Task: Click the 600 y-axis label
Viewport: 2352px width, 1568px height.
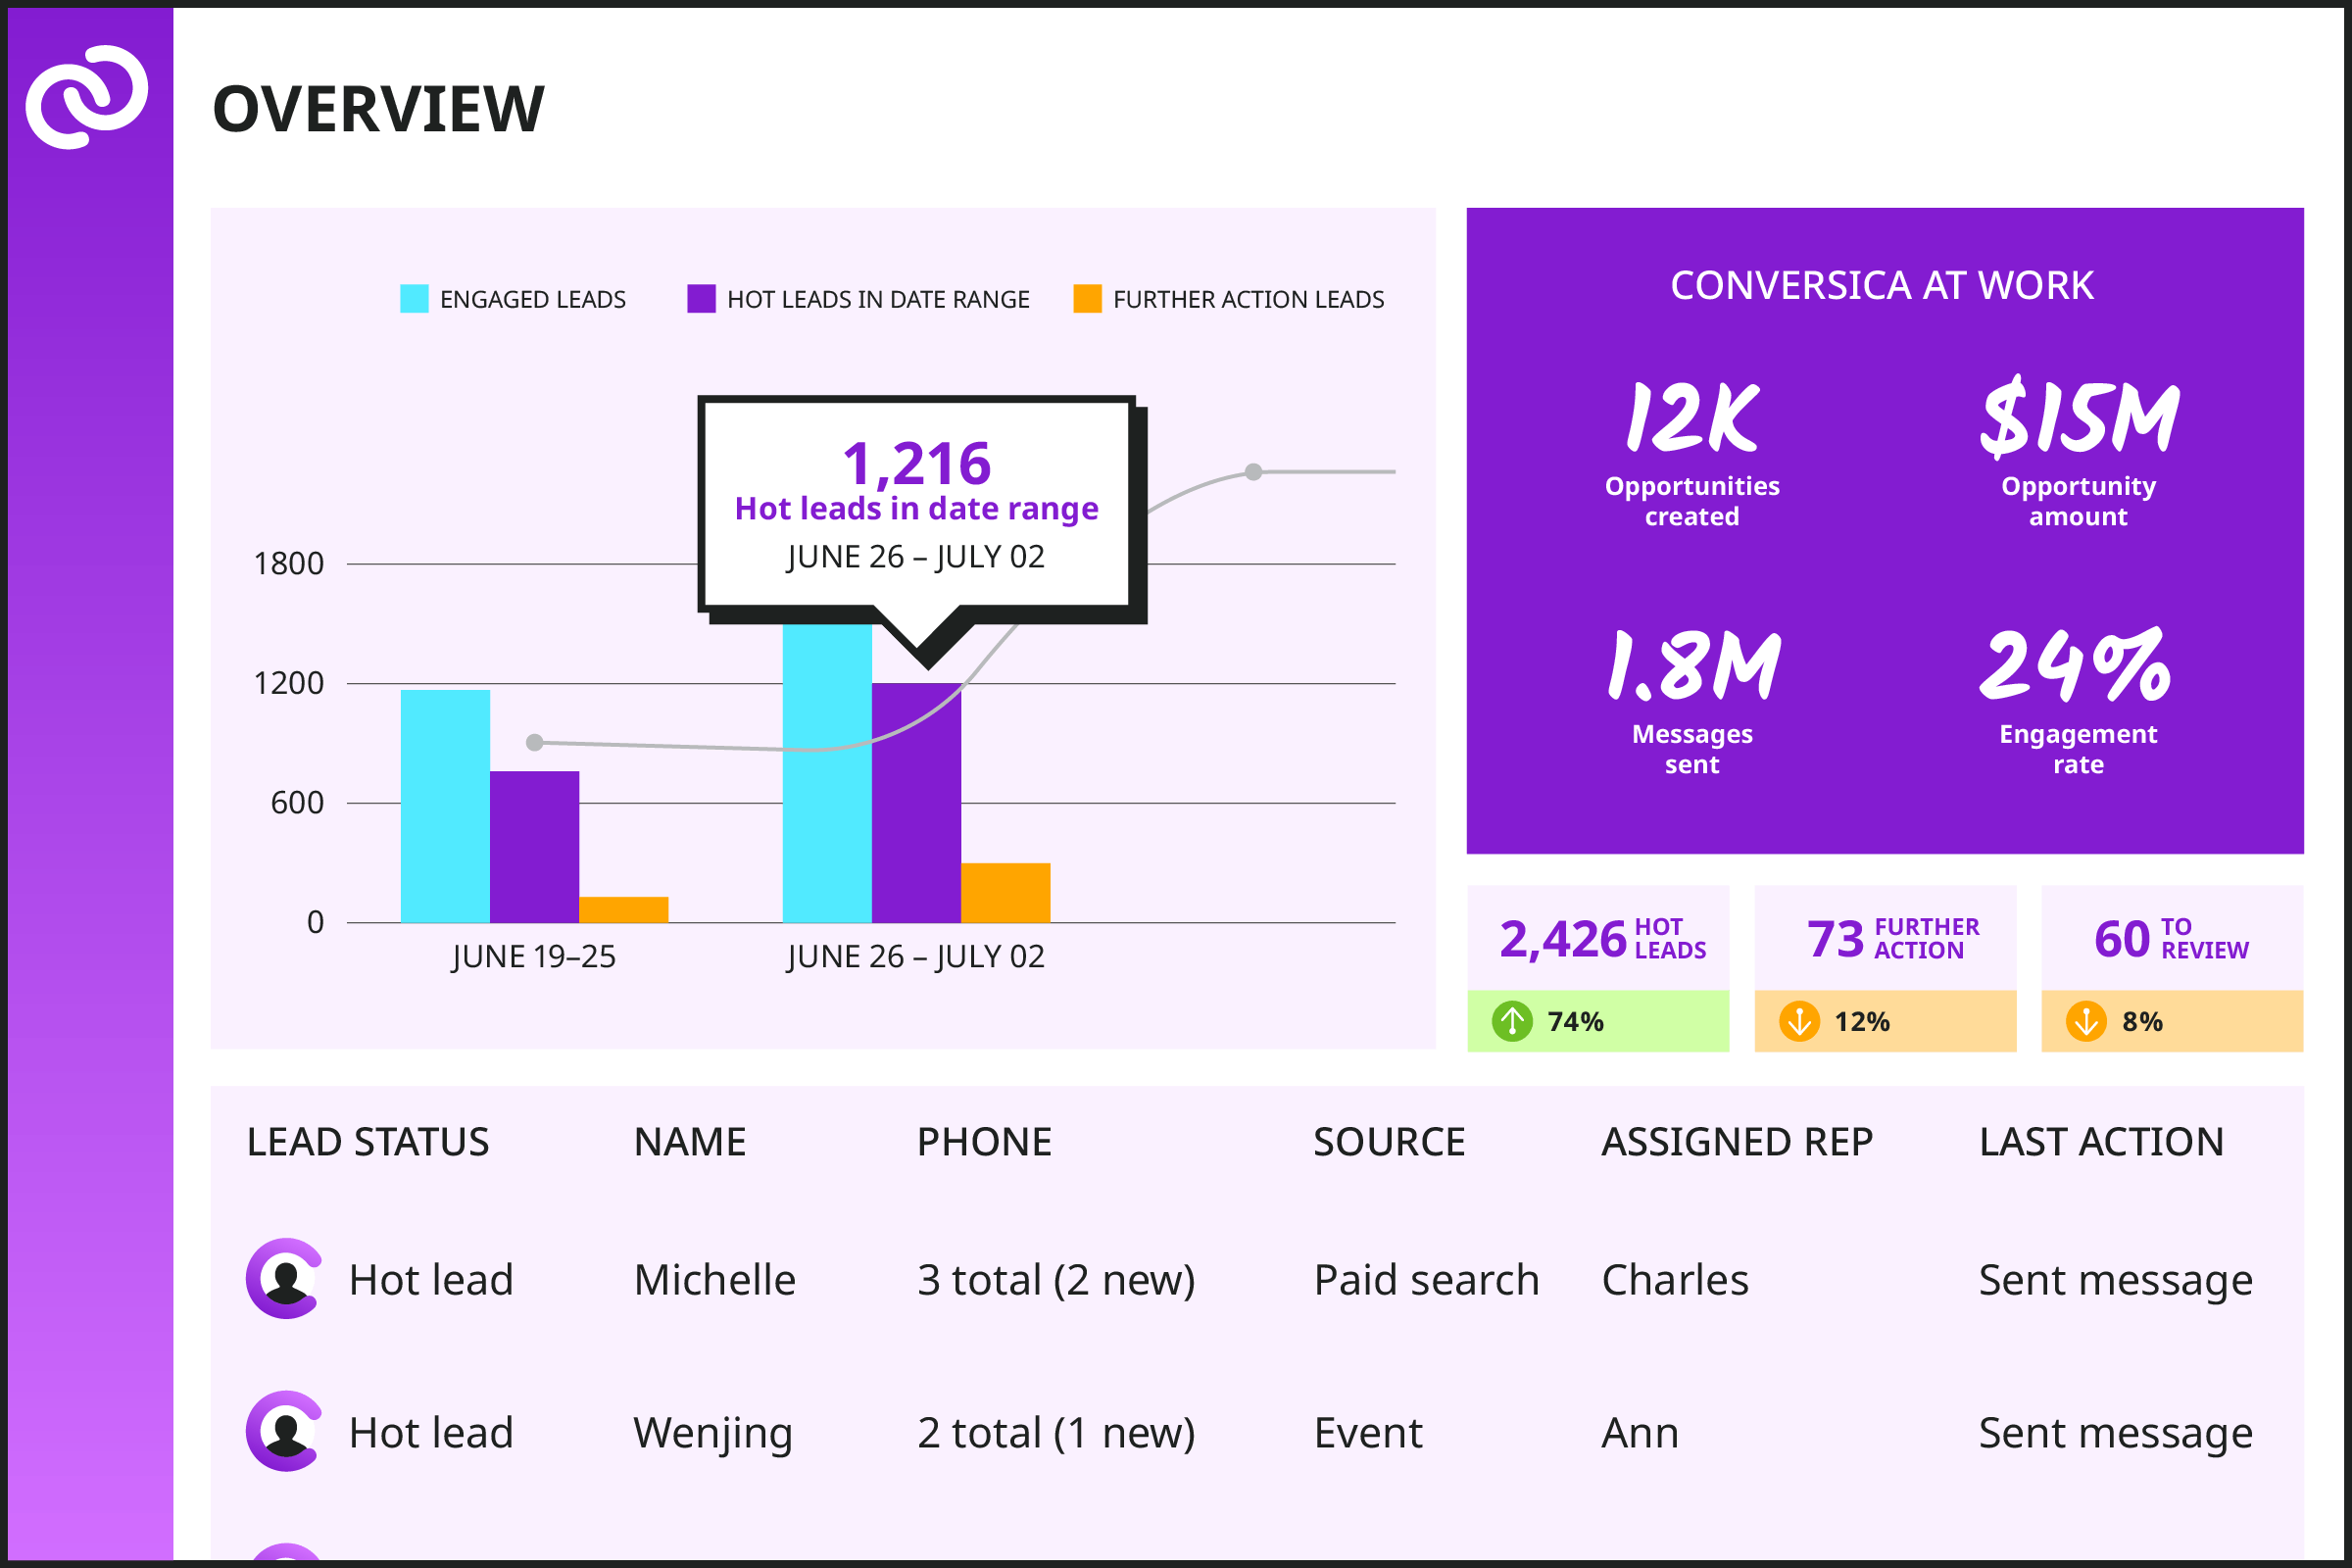Action: coord(297,803)
